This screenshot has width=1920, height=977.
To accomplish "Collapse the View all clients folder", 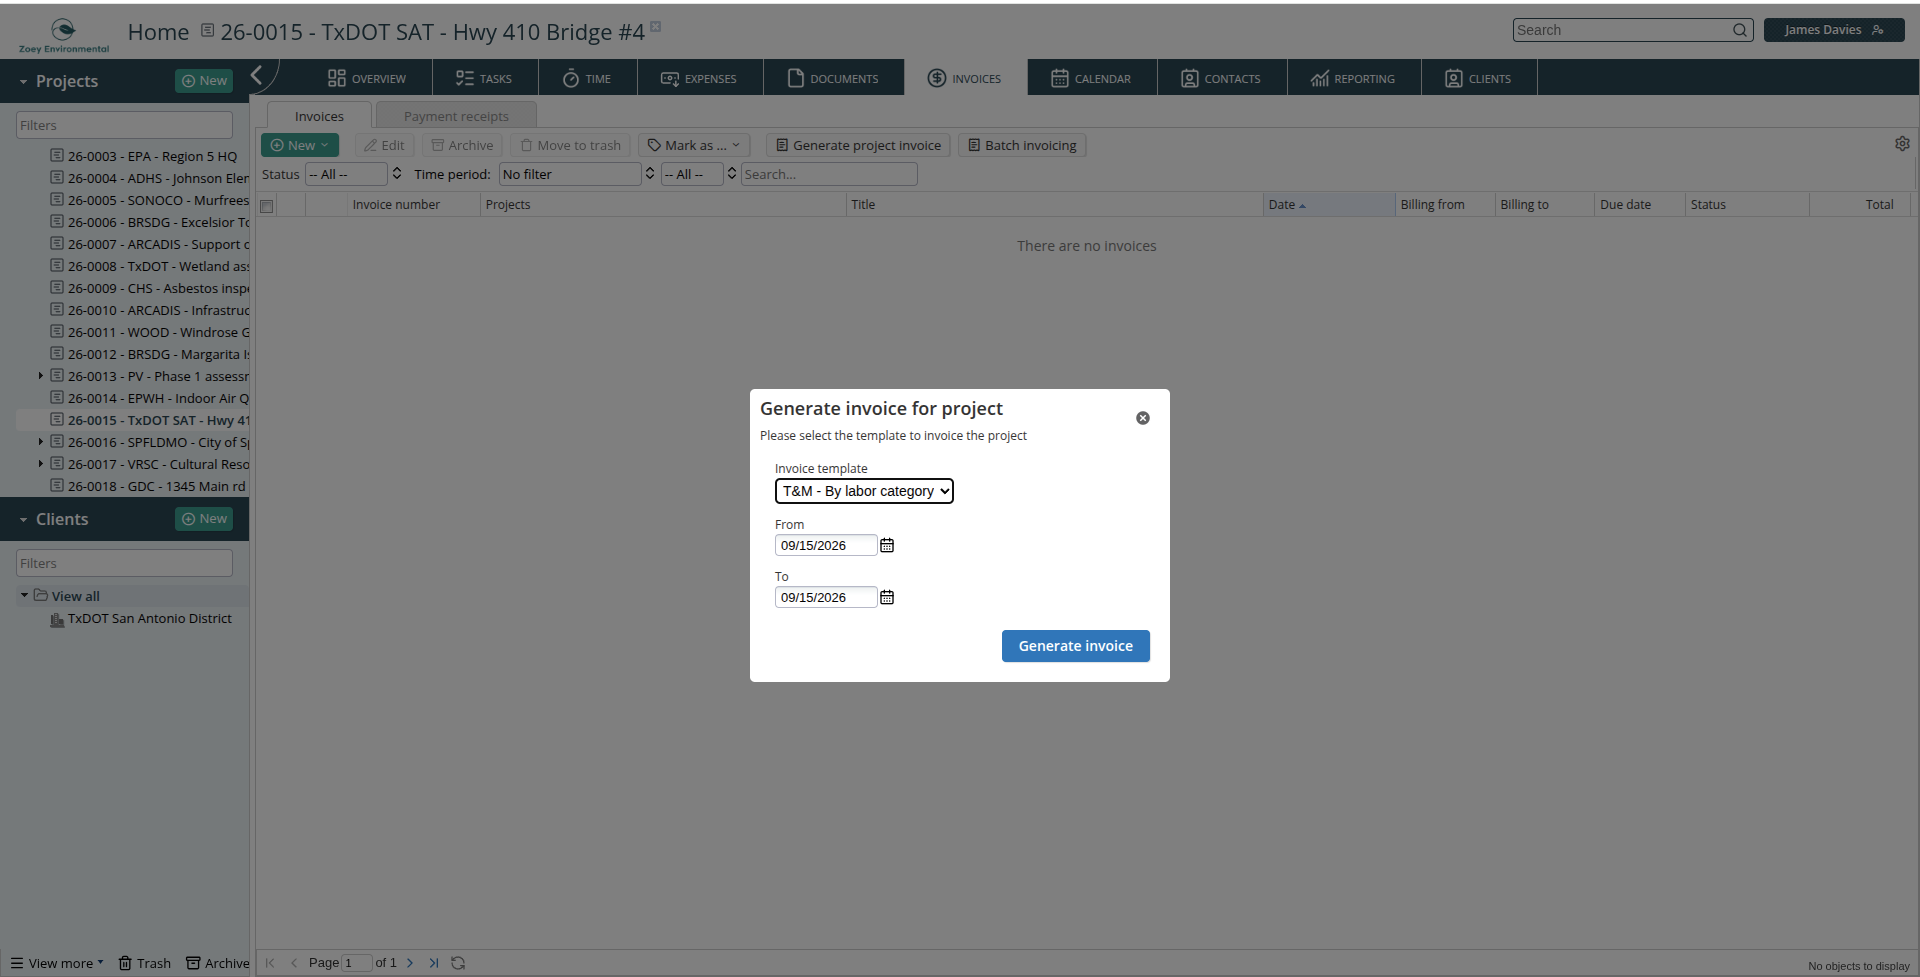I will pos(24,595).
